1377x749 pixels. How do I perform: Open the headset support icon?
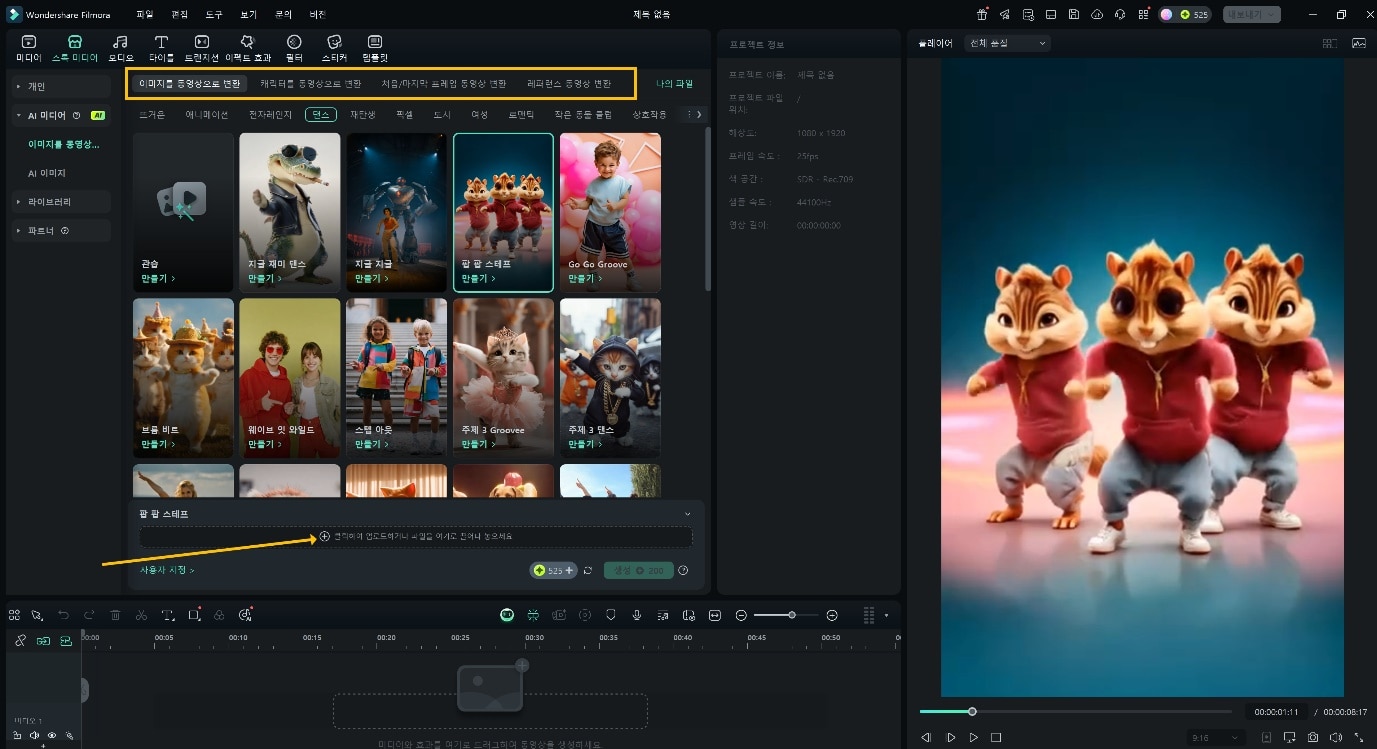click(1119, 14)
